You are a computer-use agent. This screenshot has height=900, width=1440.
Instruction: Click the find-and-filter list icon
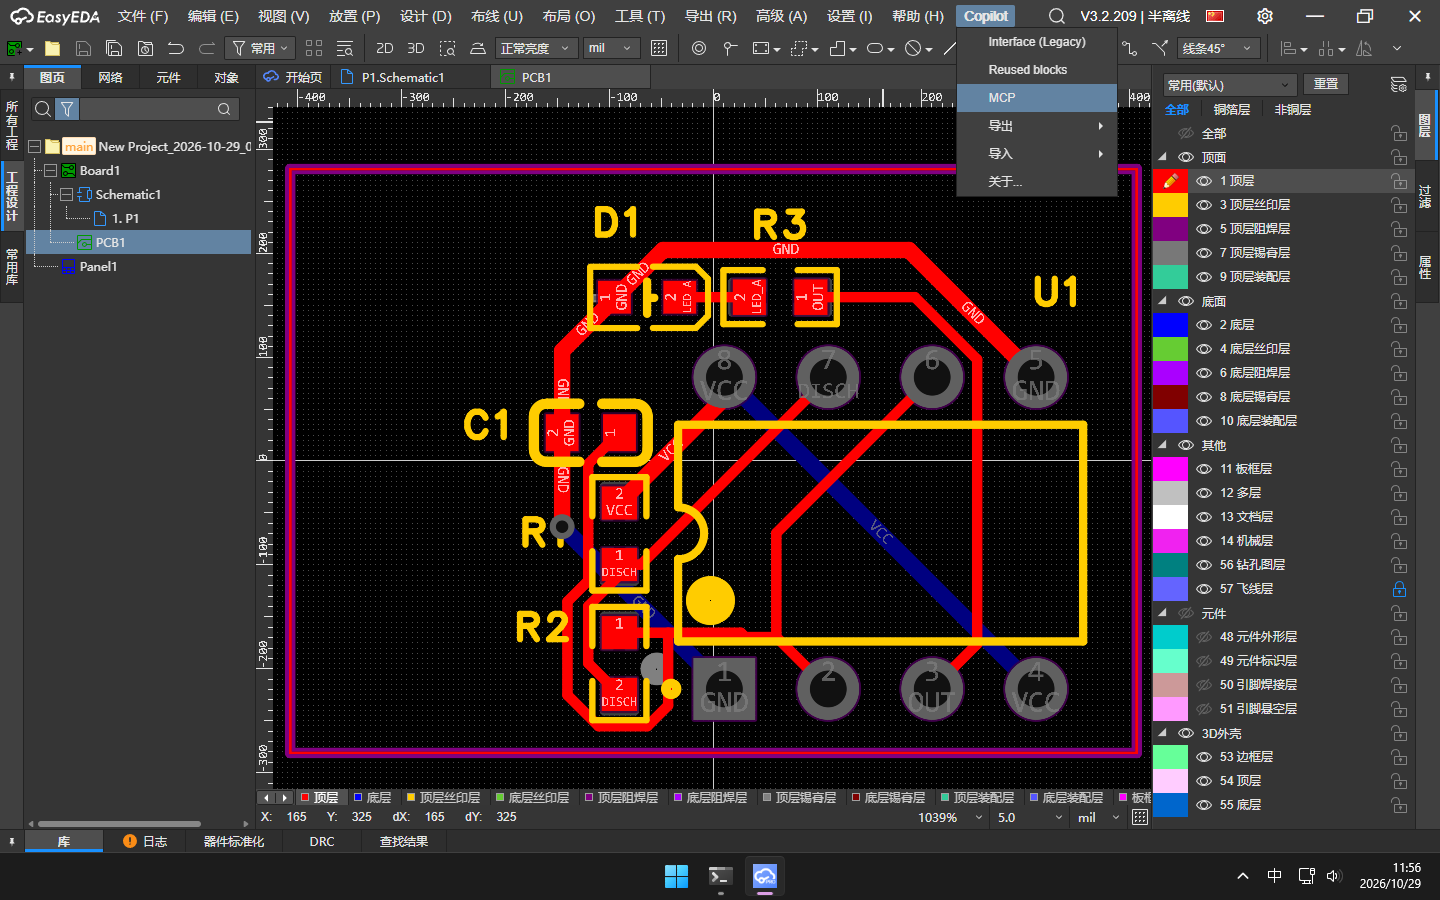[x=345, y=48]
